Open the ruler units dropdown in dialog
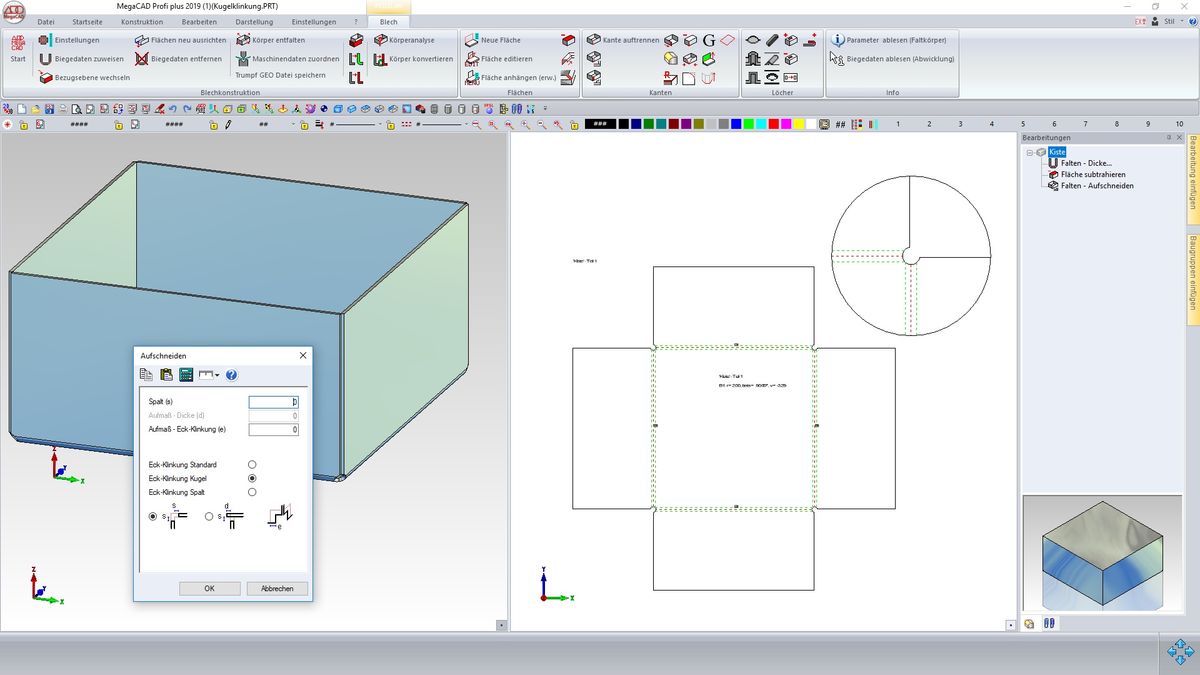The image size is (1200, 675). point(210,375)
